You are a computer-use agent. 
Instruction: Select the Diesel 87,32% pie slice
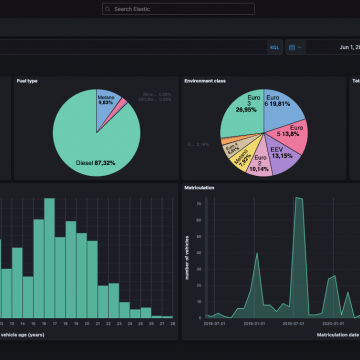click(90, 147)
